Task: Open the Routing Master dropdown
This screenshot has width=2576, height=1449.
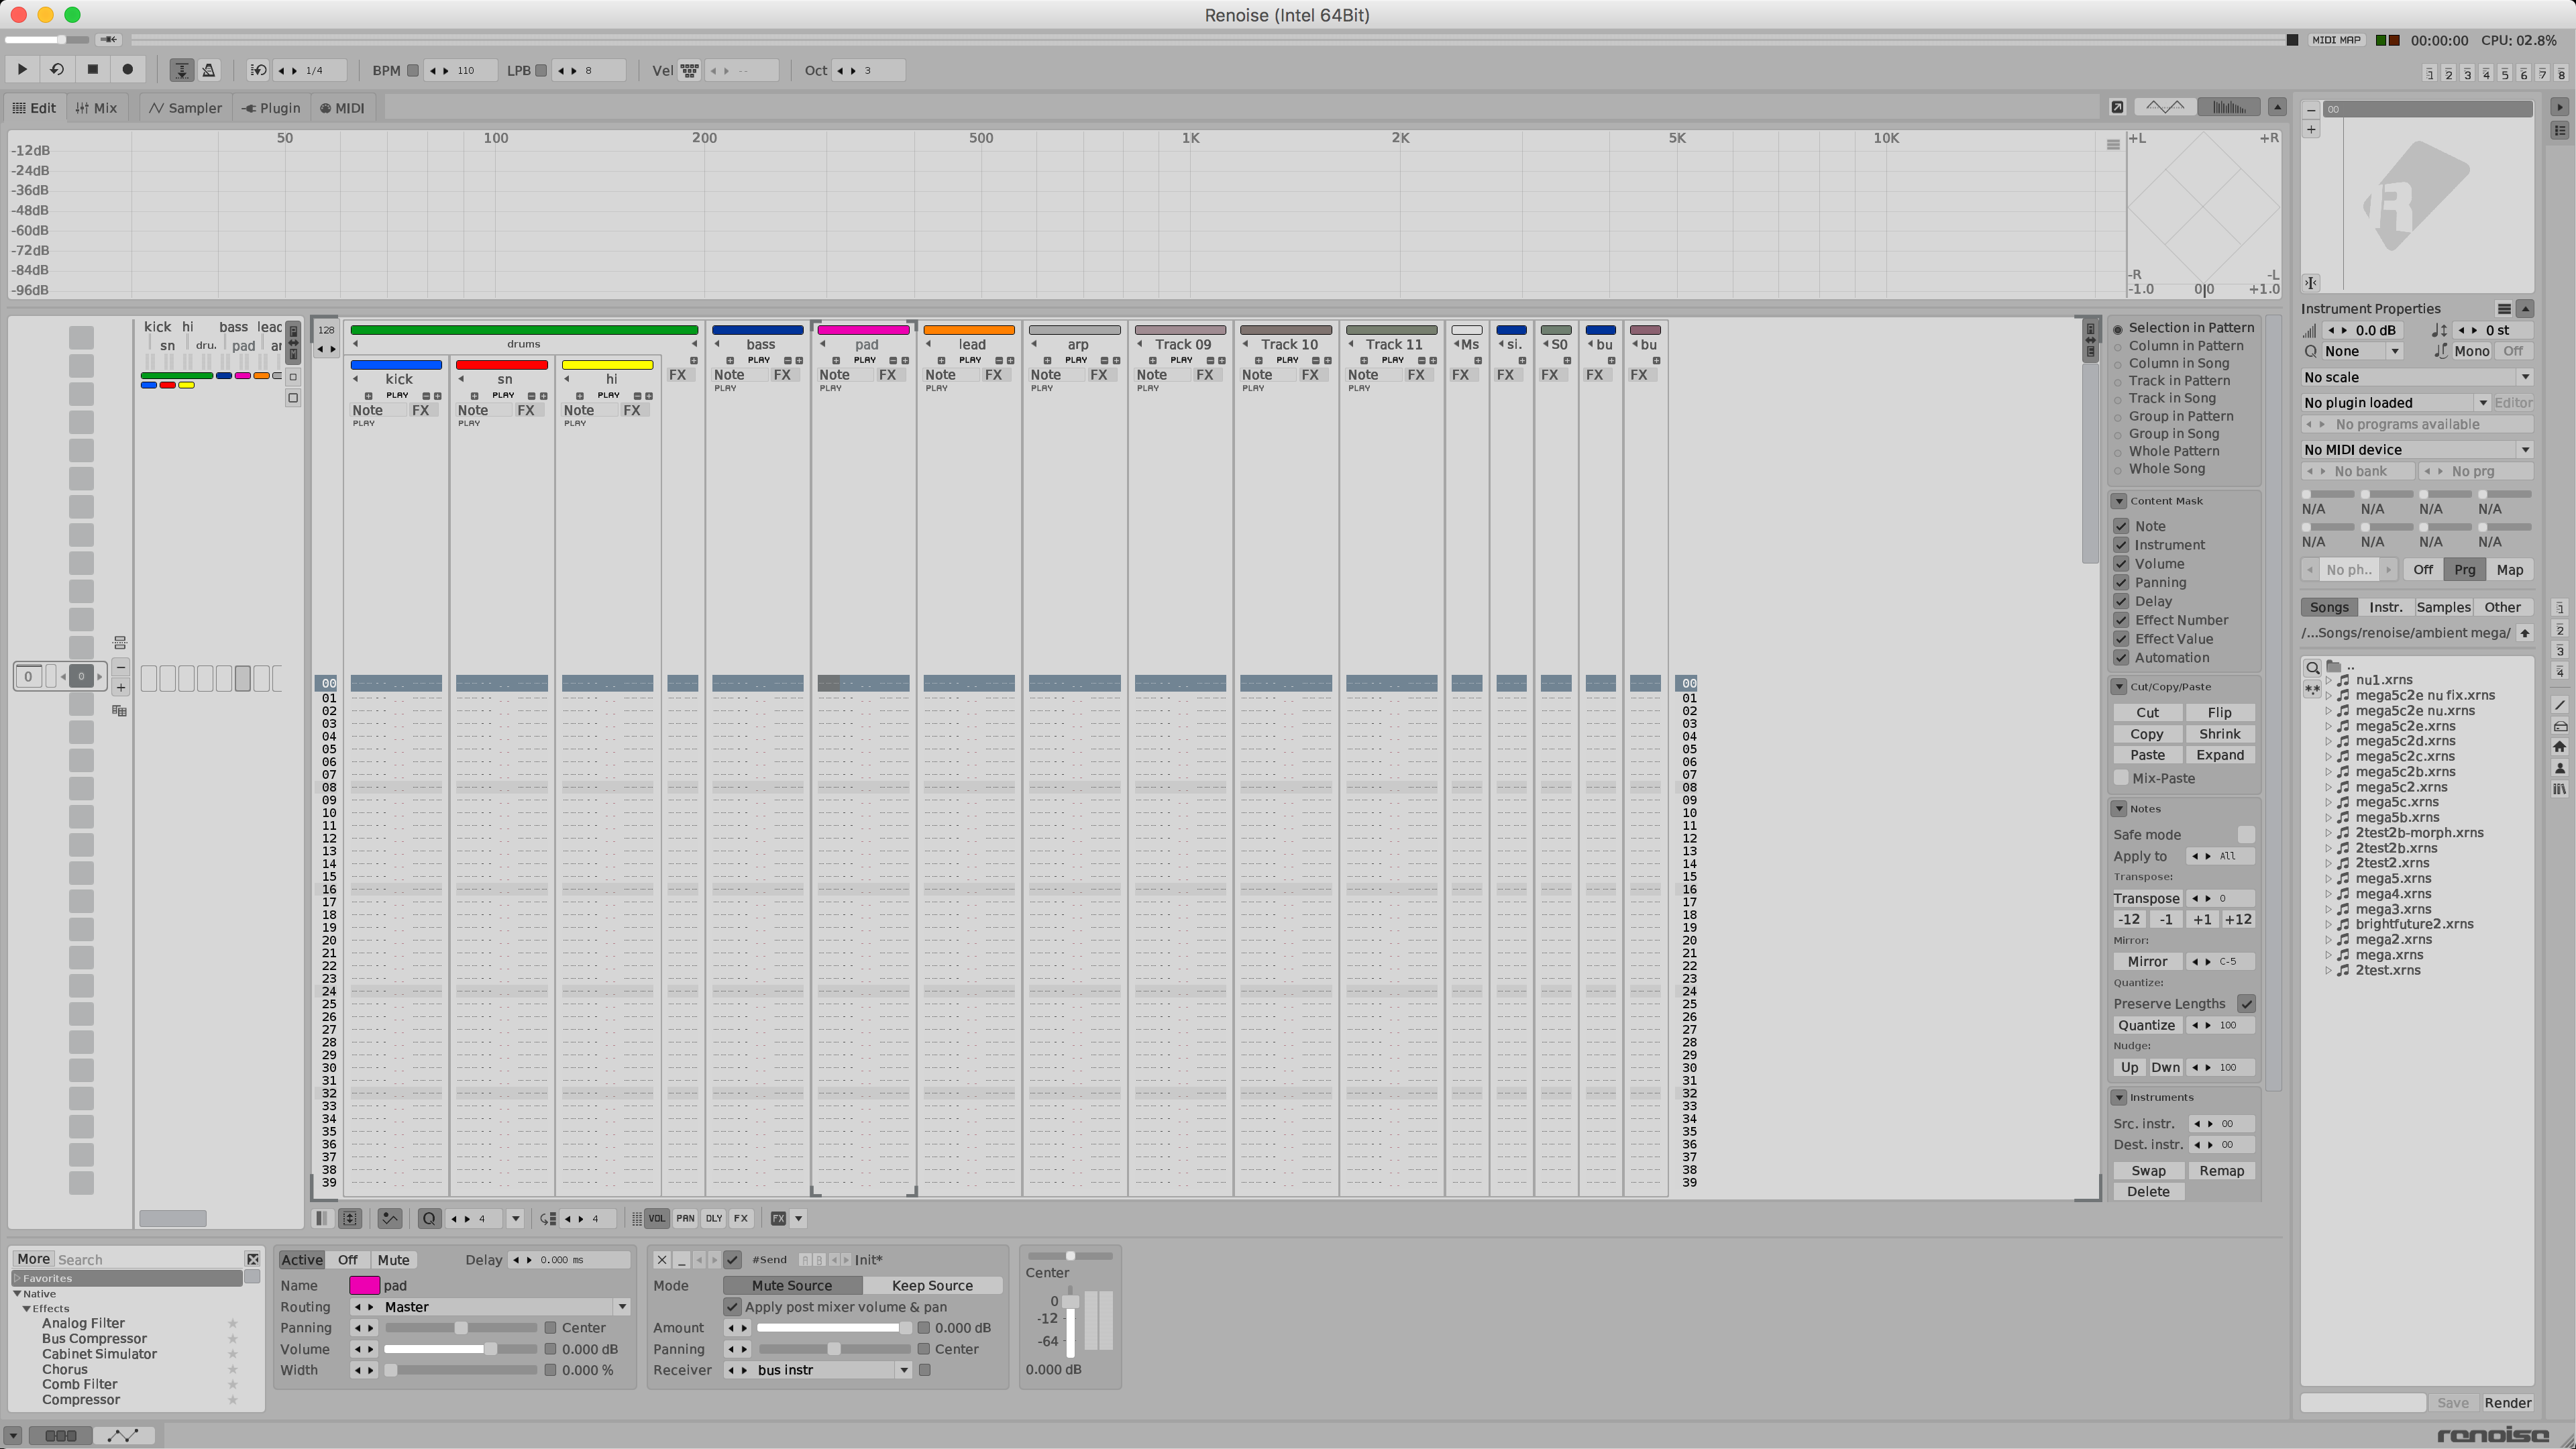Action: tap(491, 1307)
